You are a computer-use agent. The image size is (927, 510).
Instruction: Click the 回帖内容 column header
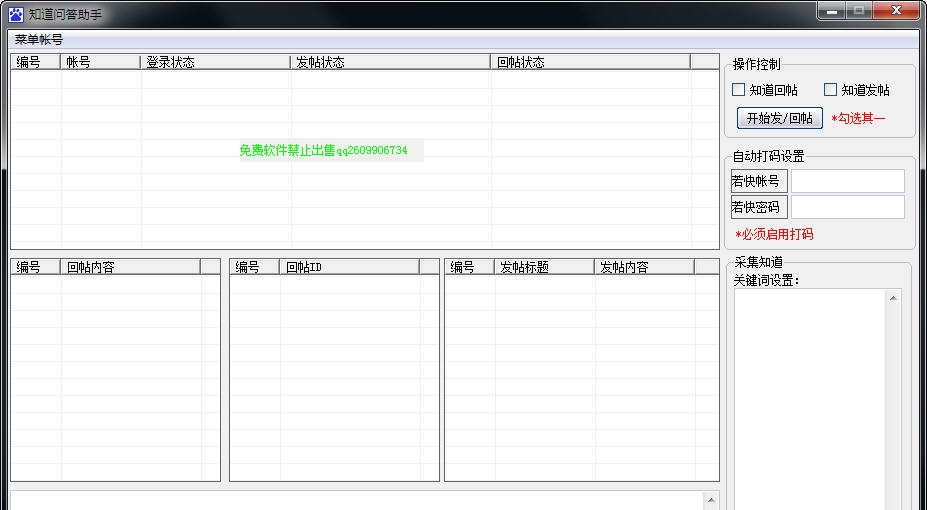pos(131,267)
